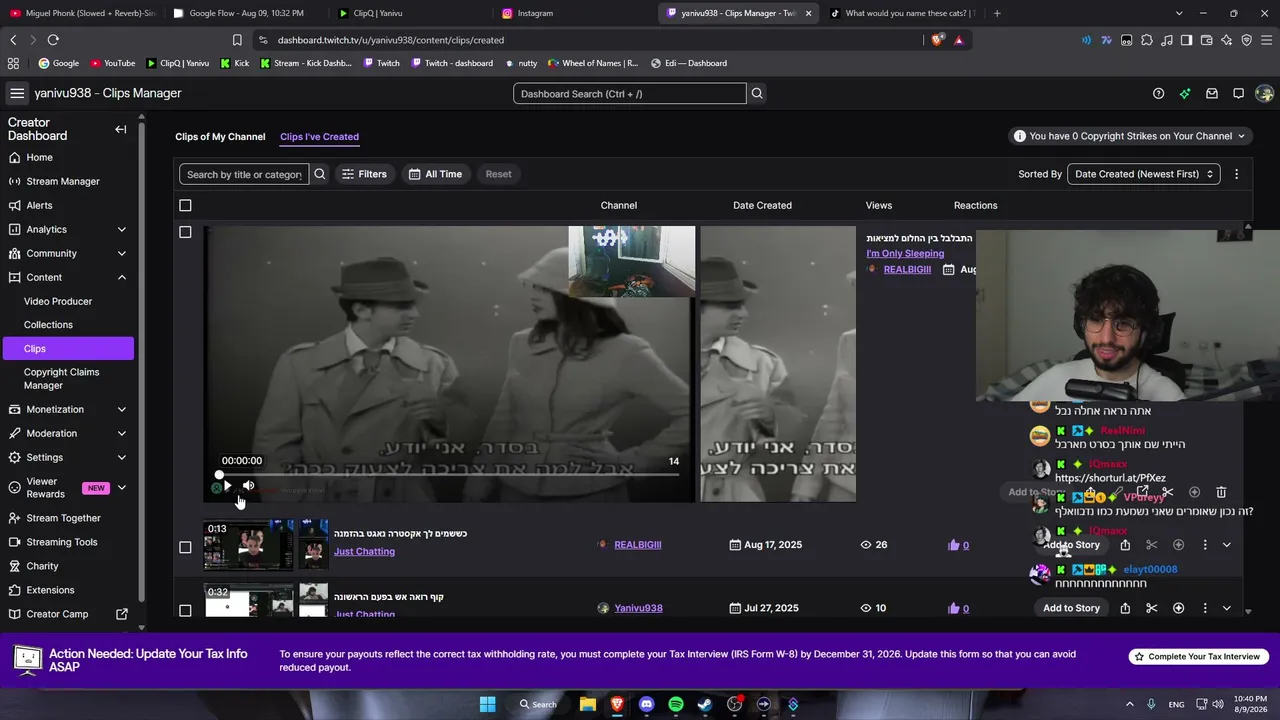Screen dimensions: 1280x720
Task: Collapse the Content sidebar section
Action: pos(122,277)
